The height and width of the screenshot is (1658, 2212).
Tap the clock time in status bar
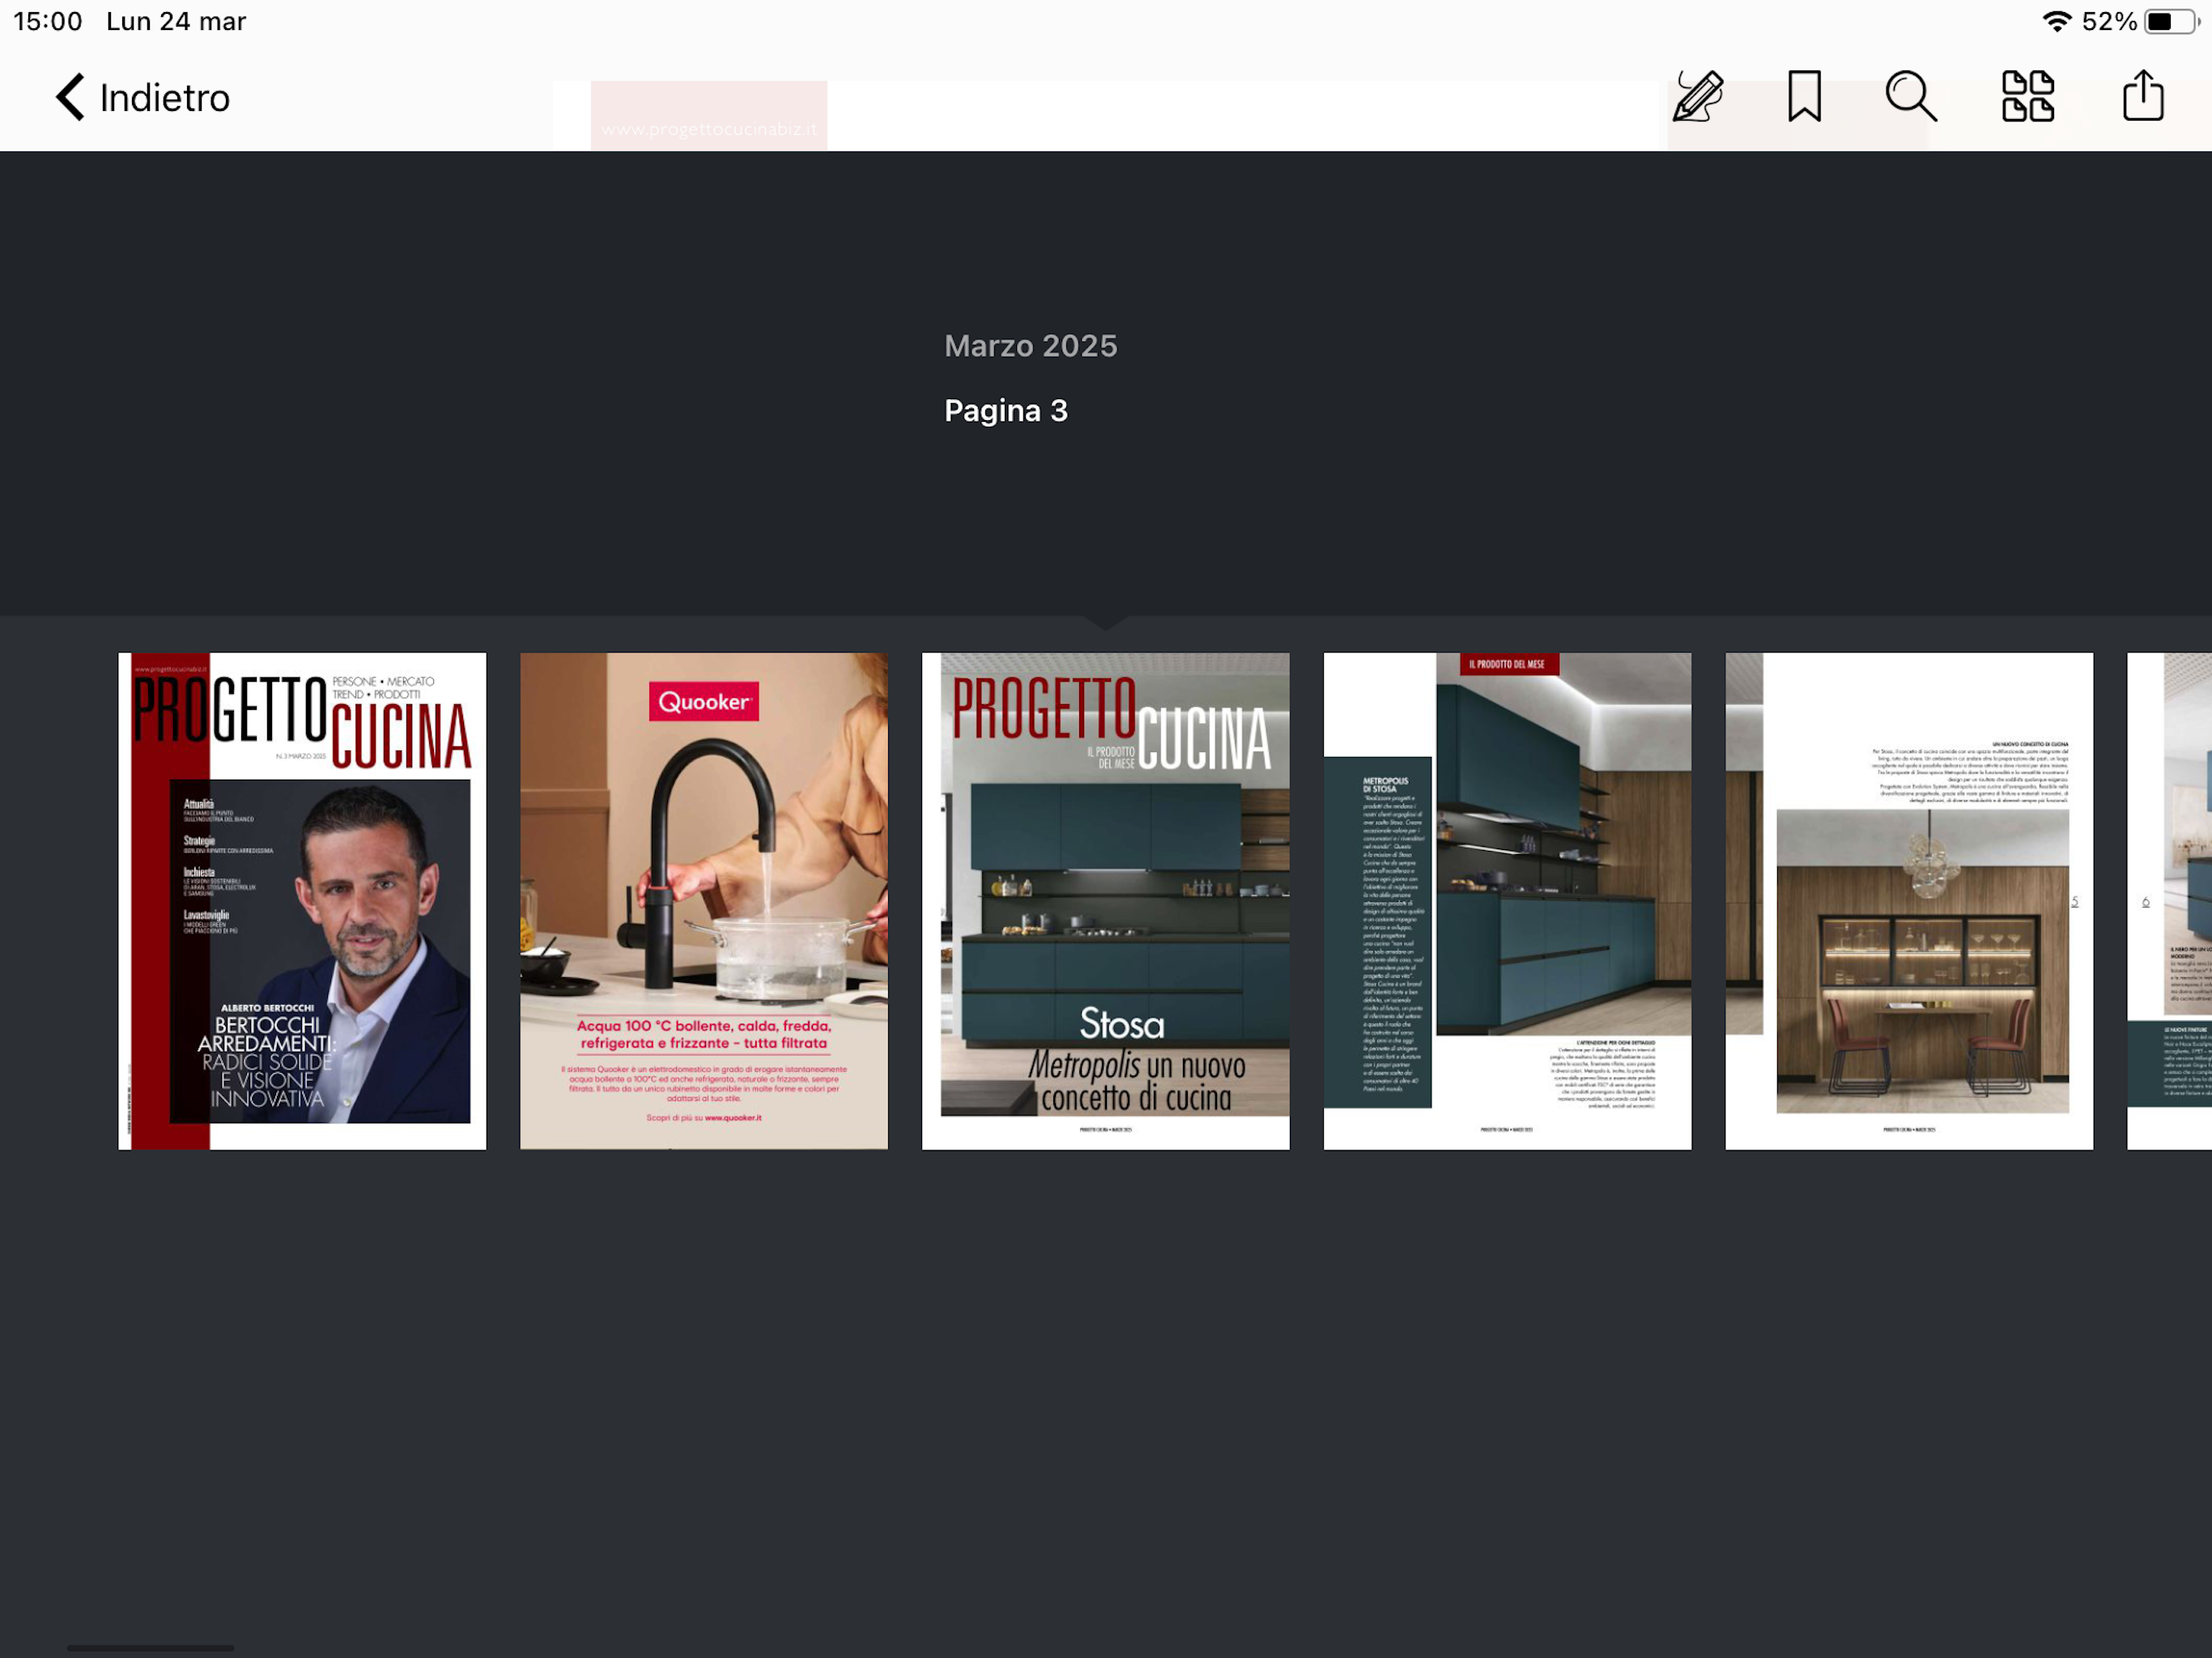pos(47,22)
